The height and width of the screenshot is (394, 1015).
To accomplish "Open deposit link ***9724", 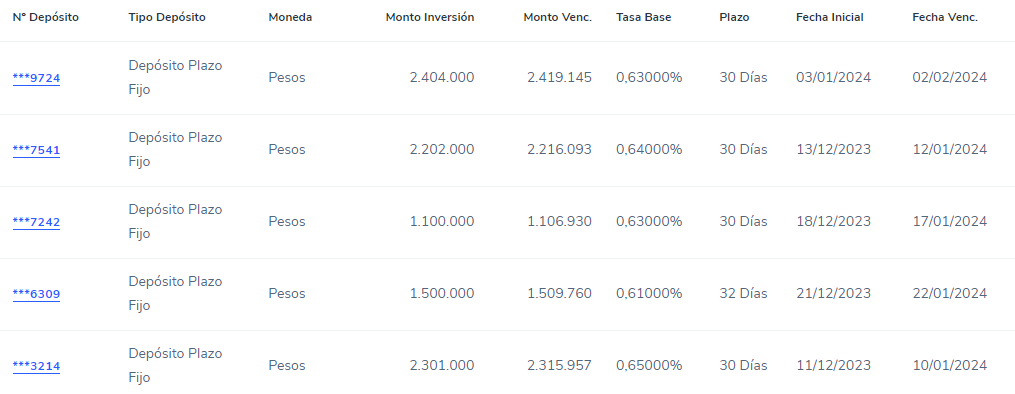I will (x=36, y=78).
